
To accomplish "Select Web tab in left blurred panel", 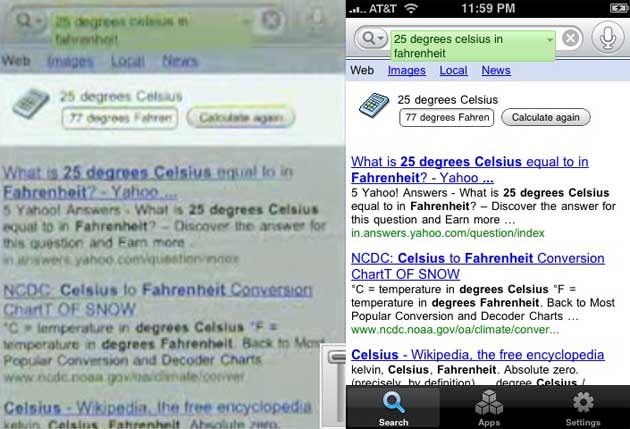I will [16, 61].
